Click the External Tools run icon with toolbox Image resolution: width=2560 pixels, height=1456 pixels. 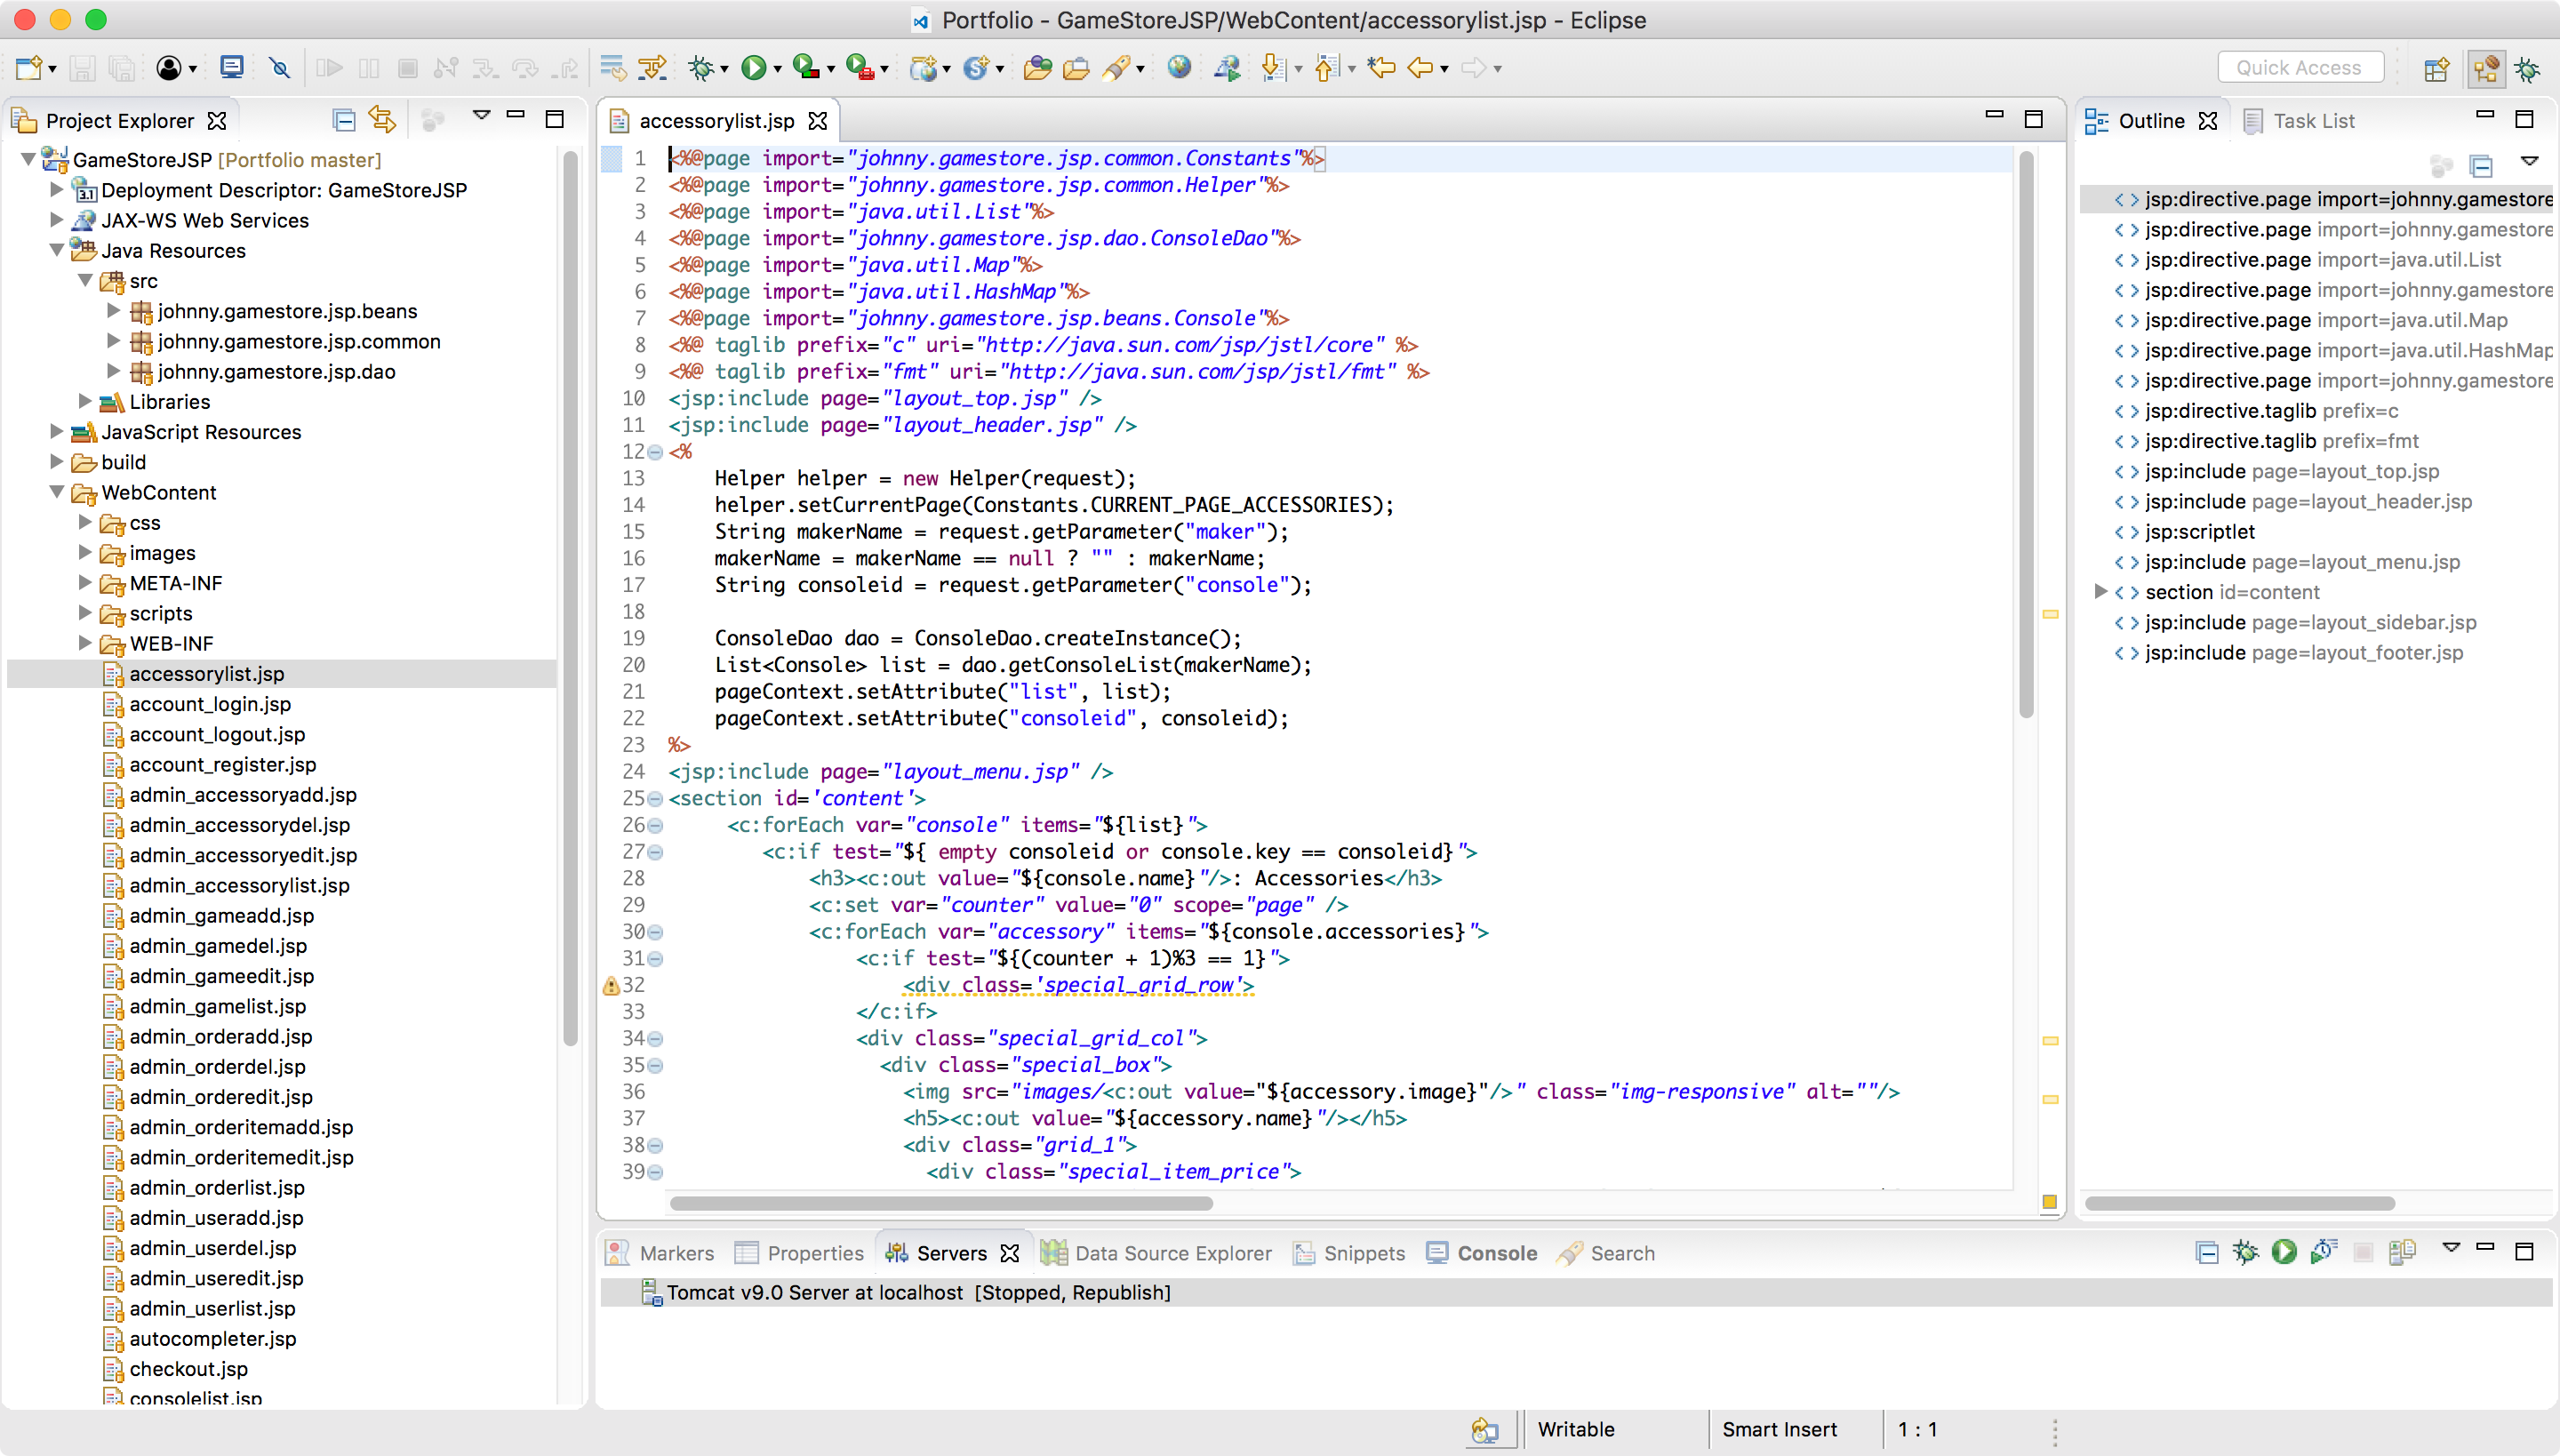(859, 68)
